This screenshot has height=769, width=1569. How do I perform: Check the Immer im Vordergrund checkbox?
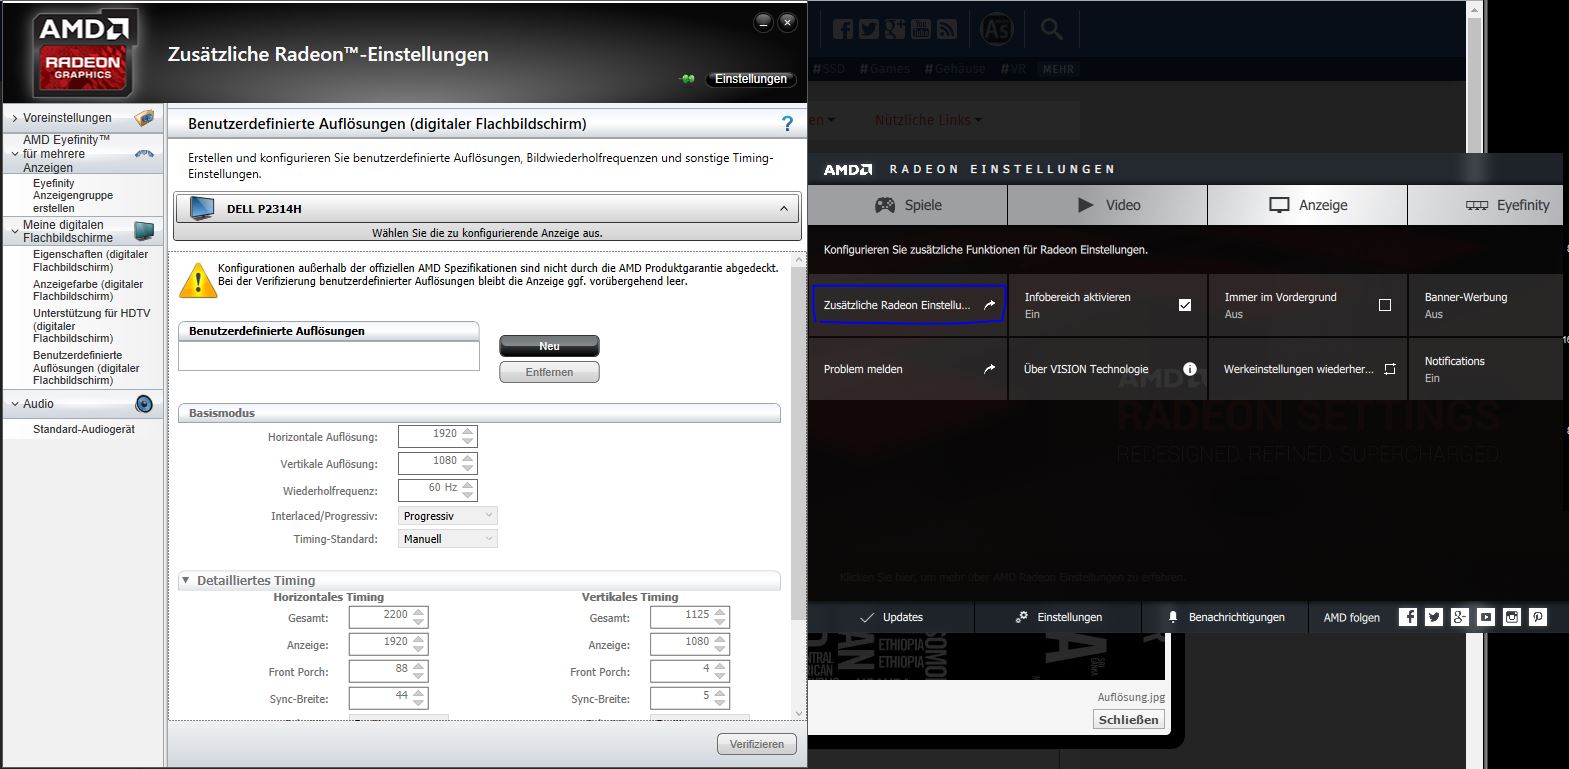(x=1385, y=305)
